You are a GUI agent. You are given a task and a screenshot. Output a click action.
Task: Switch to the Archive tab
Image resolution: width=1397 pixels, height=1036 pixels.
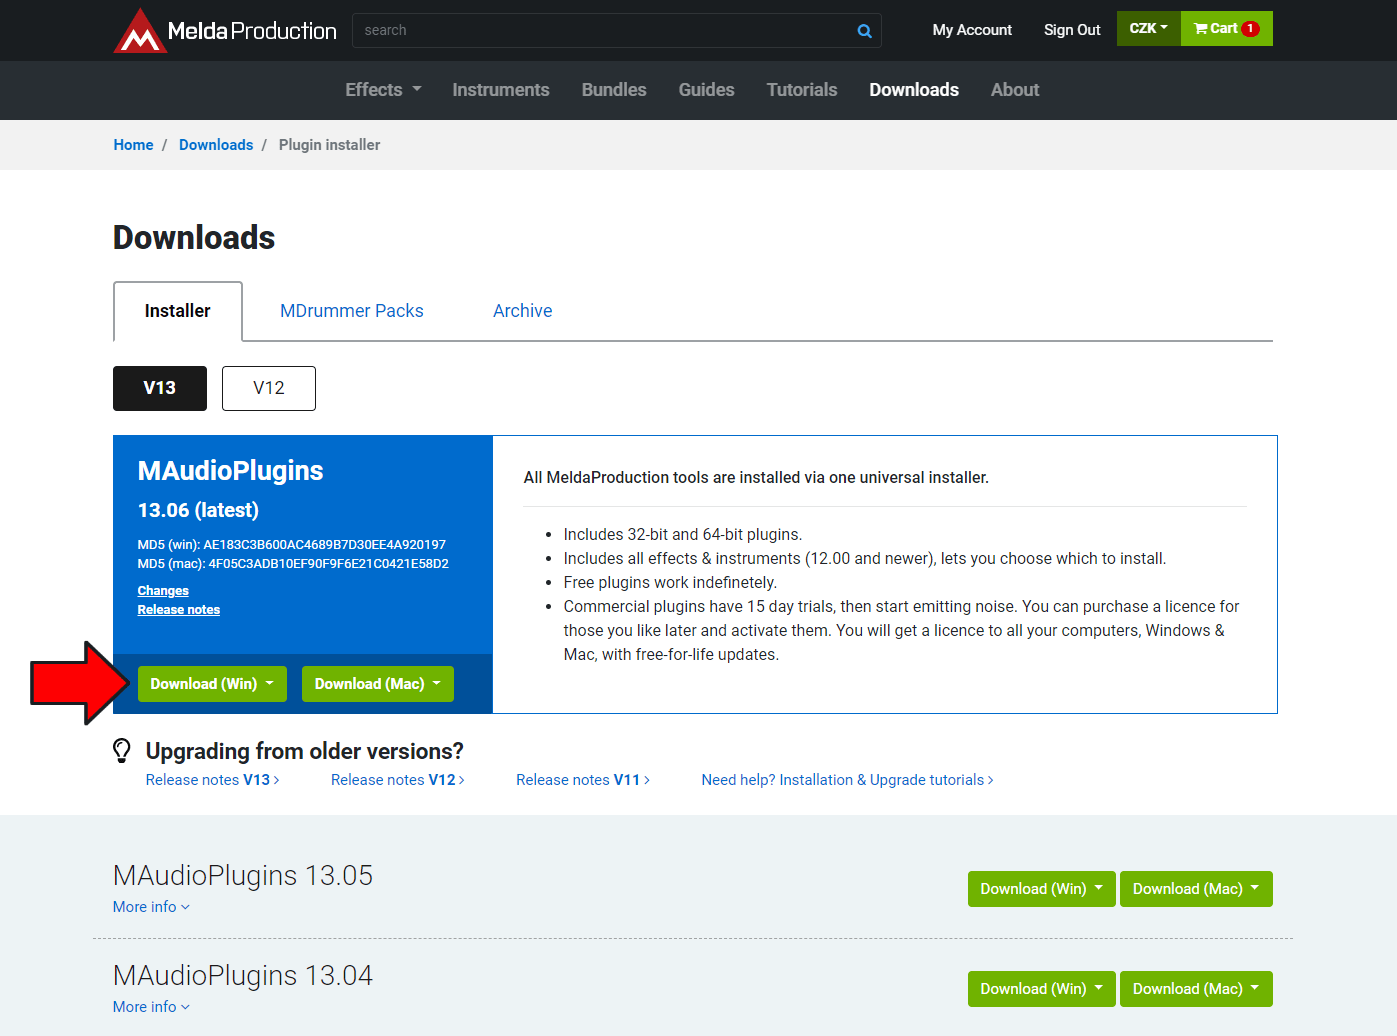coord(523,311)
